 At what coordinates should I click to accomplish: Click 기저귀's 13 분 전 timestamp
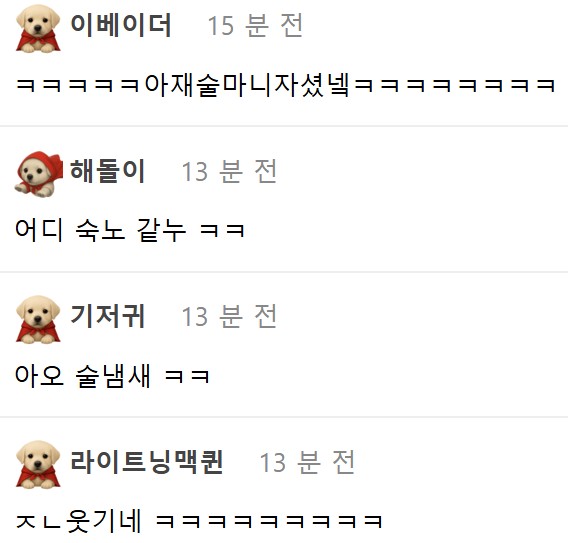[x=229, y=316]
